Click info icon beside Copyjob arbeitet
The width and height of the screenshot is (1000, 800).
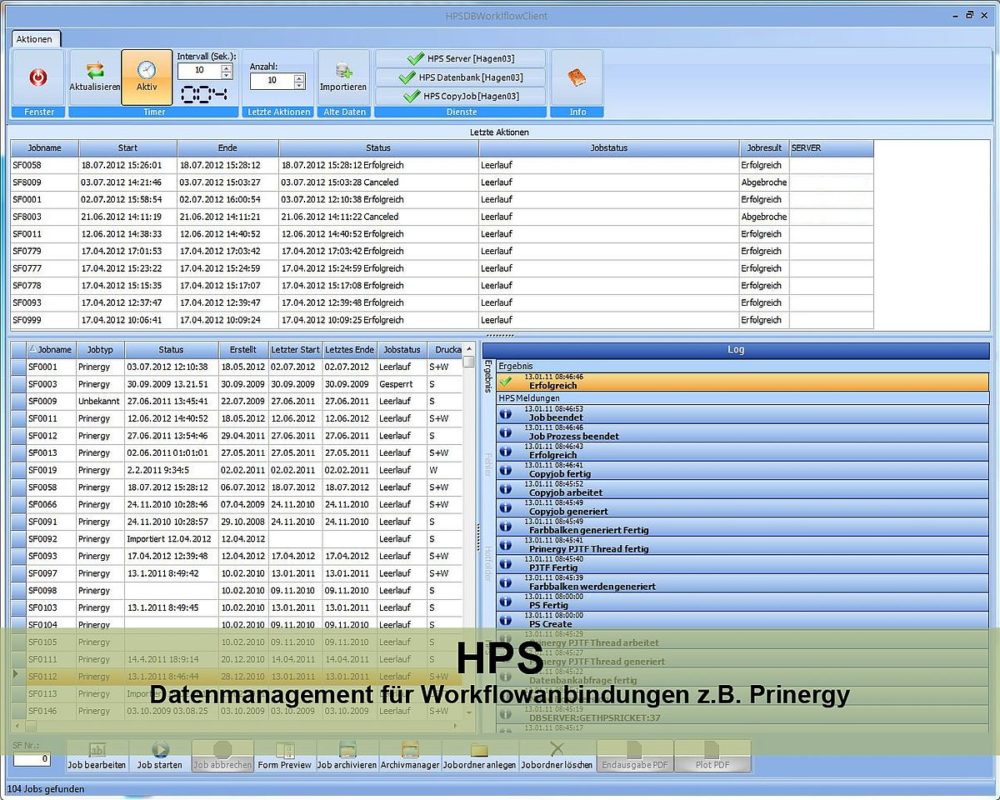pos(506,489)
